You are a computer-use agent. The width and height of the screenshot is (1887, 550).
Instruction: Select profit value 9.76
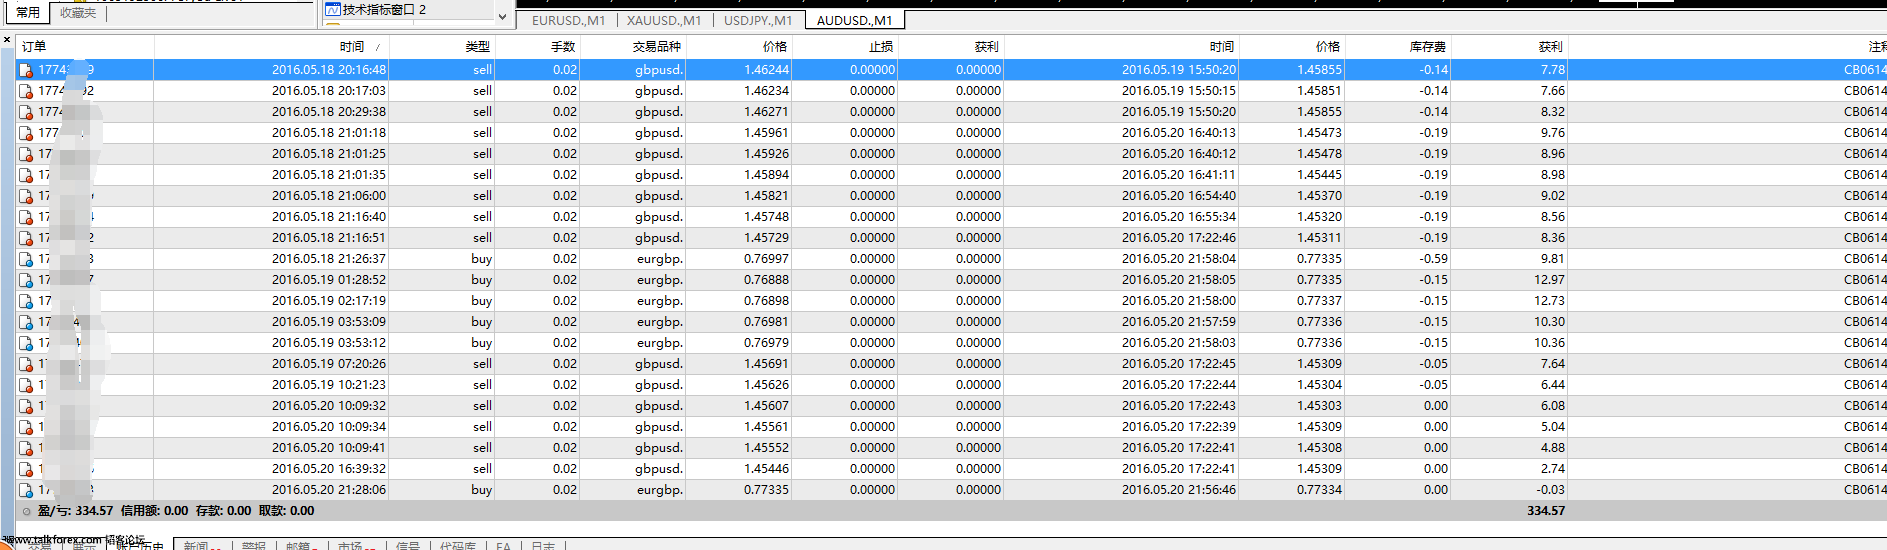1553,133
